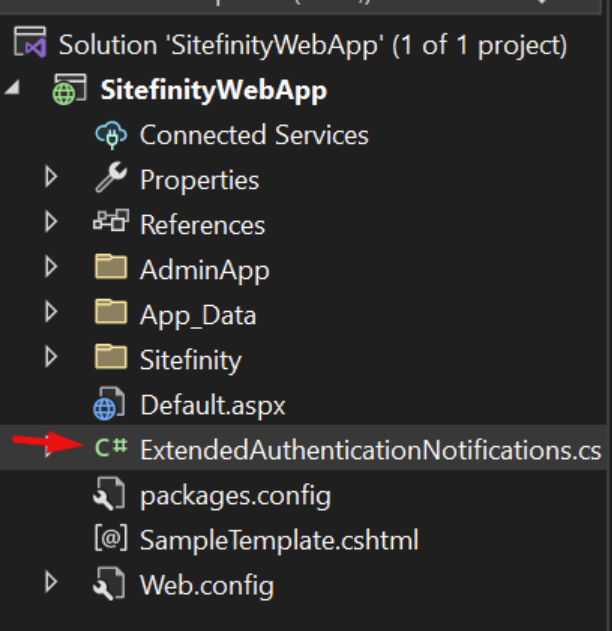
Task: Click the AdminApp folder icon
Action: (111, 266)
